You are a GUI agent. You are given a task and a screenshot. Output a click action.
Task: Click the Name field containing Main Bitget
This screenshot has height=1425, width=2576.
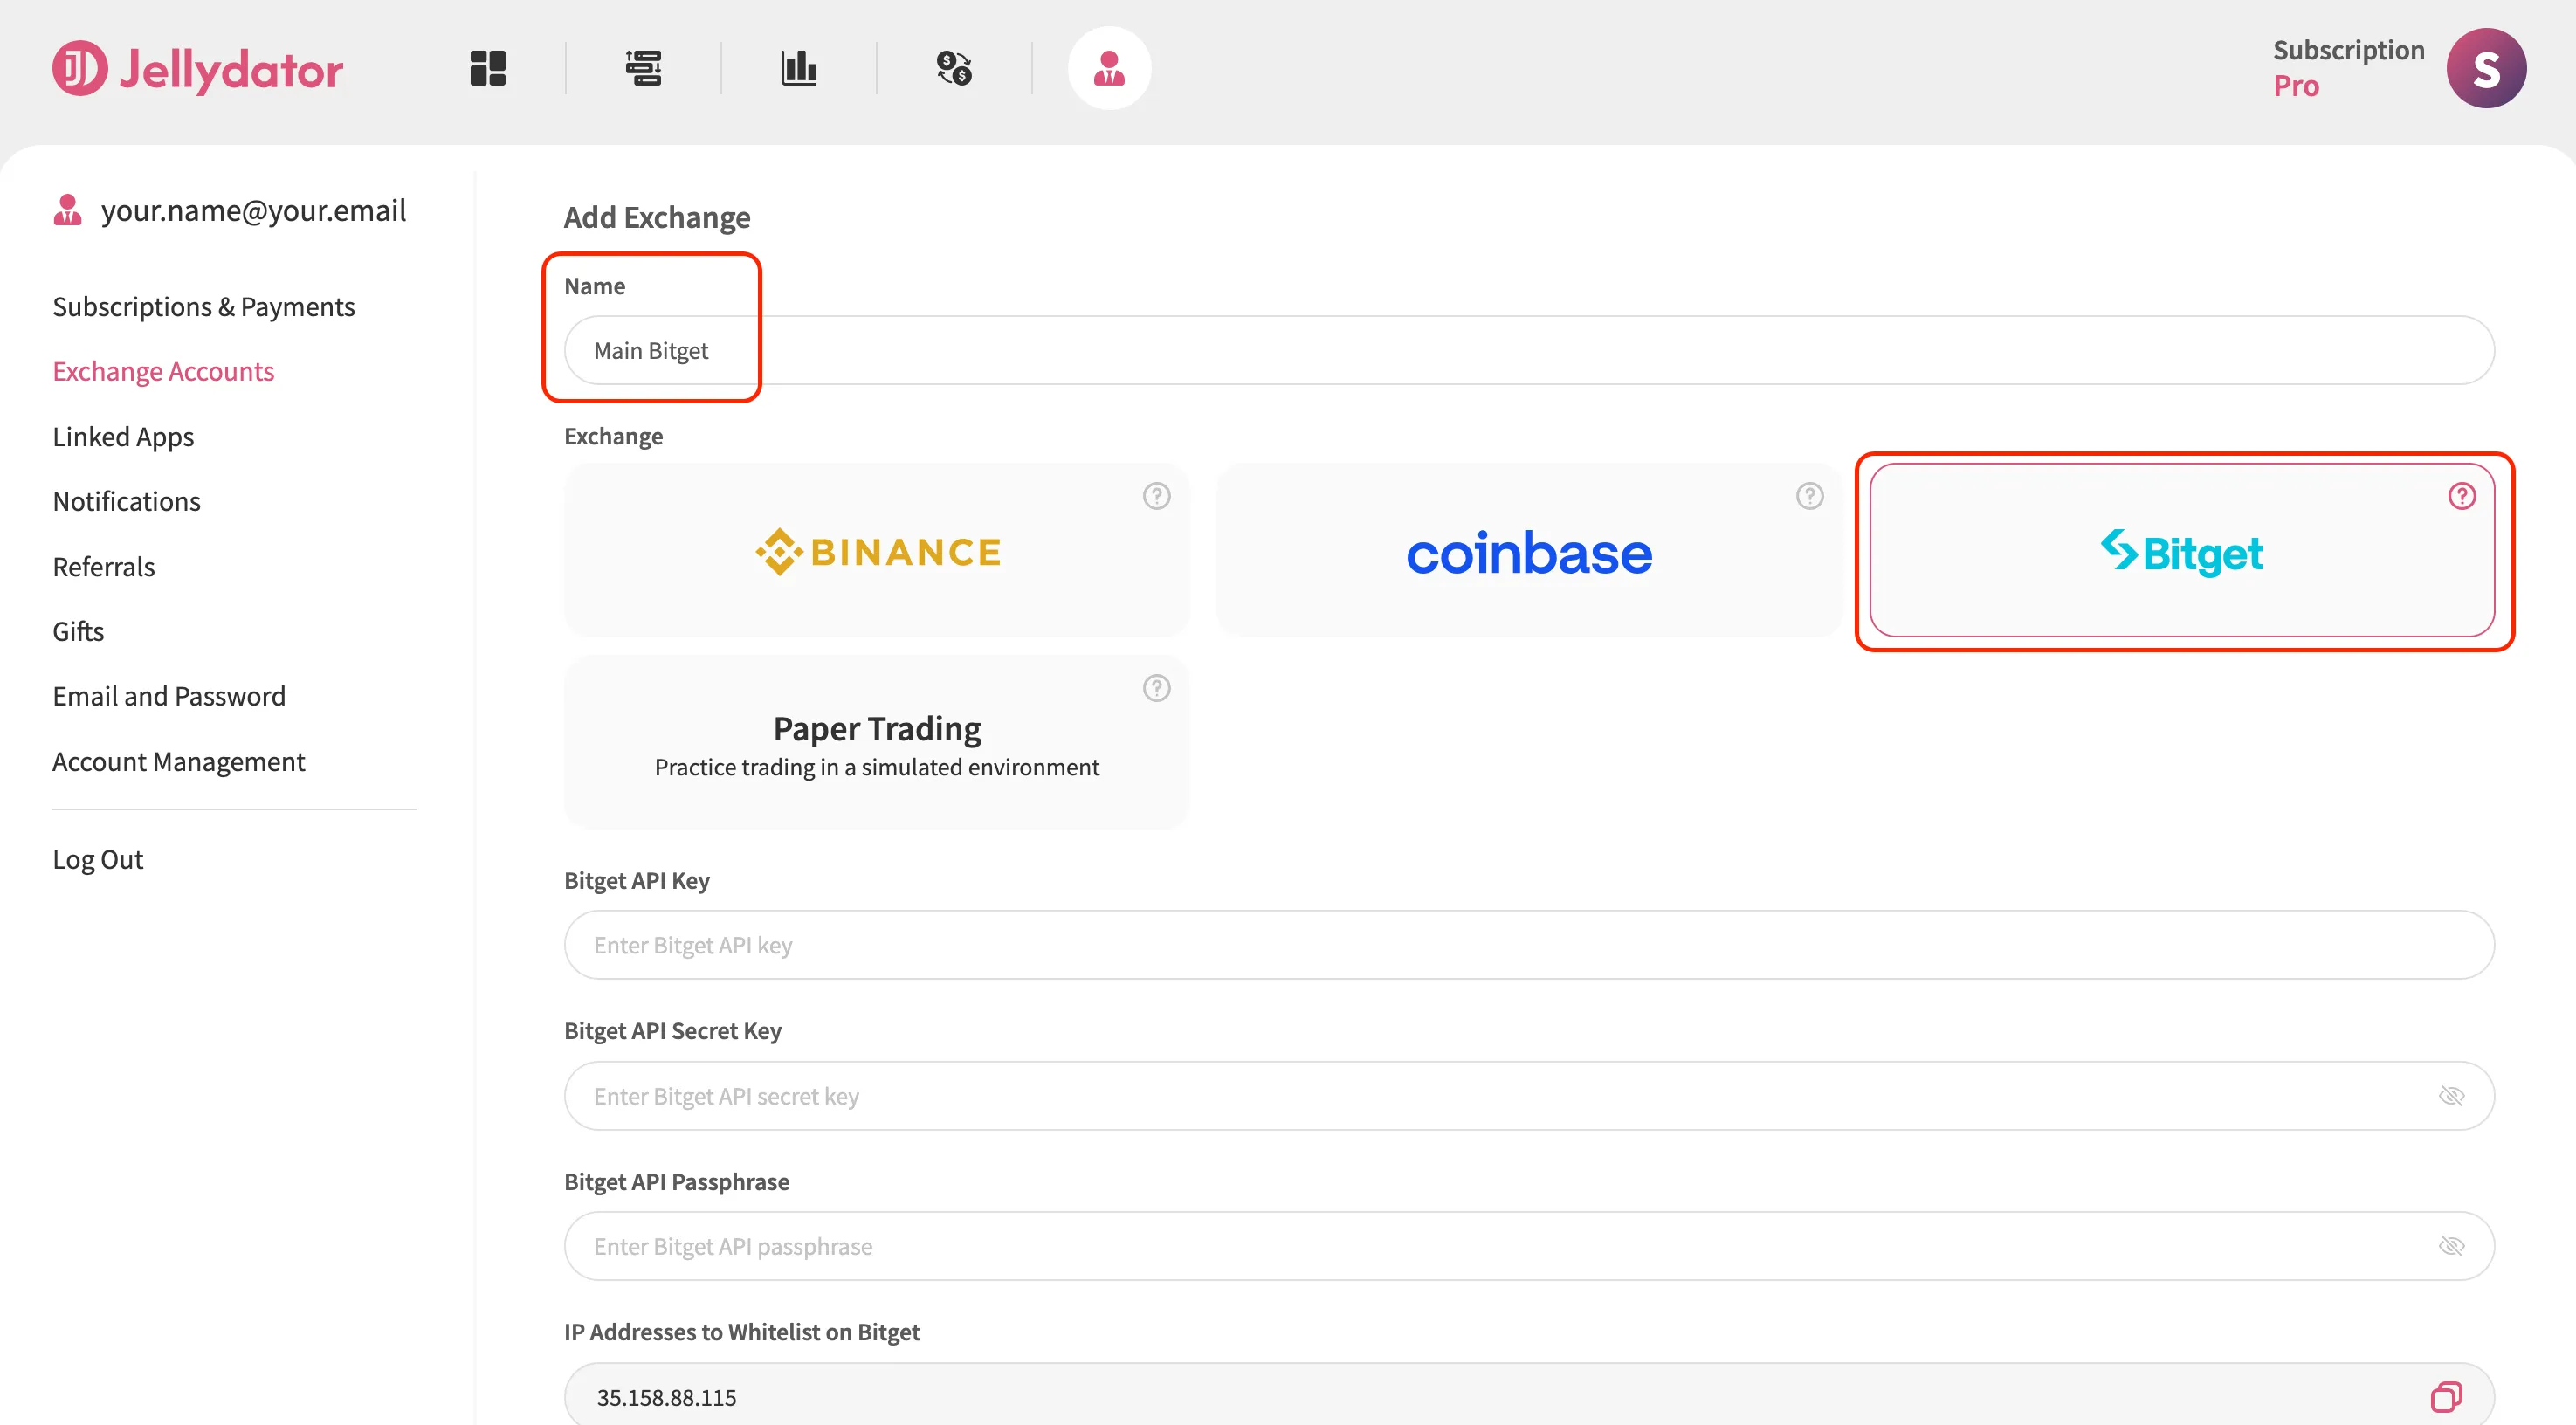point(1529,350)
